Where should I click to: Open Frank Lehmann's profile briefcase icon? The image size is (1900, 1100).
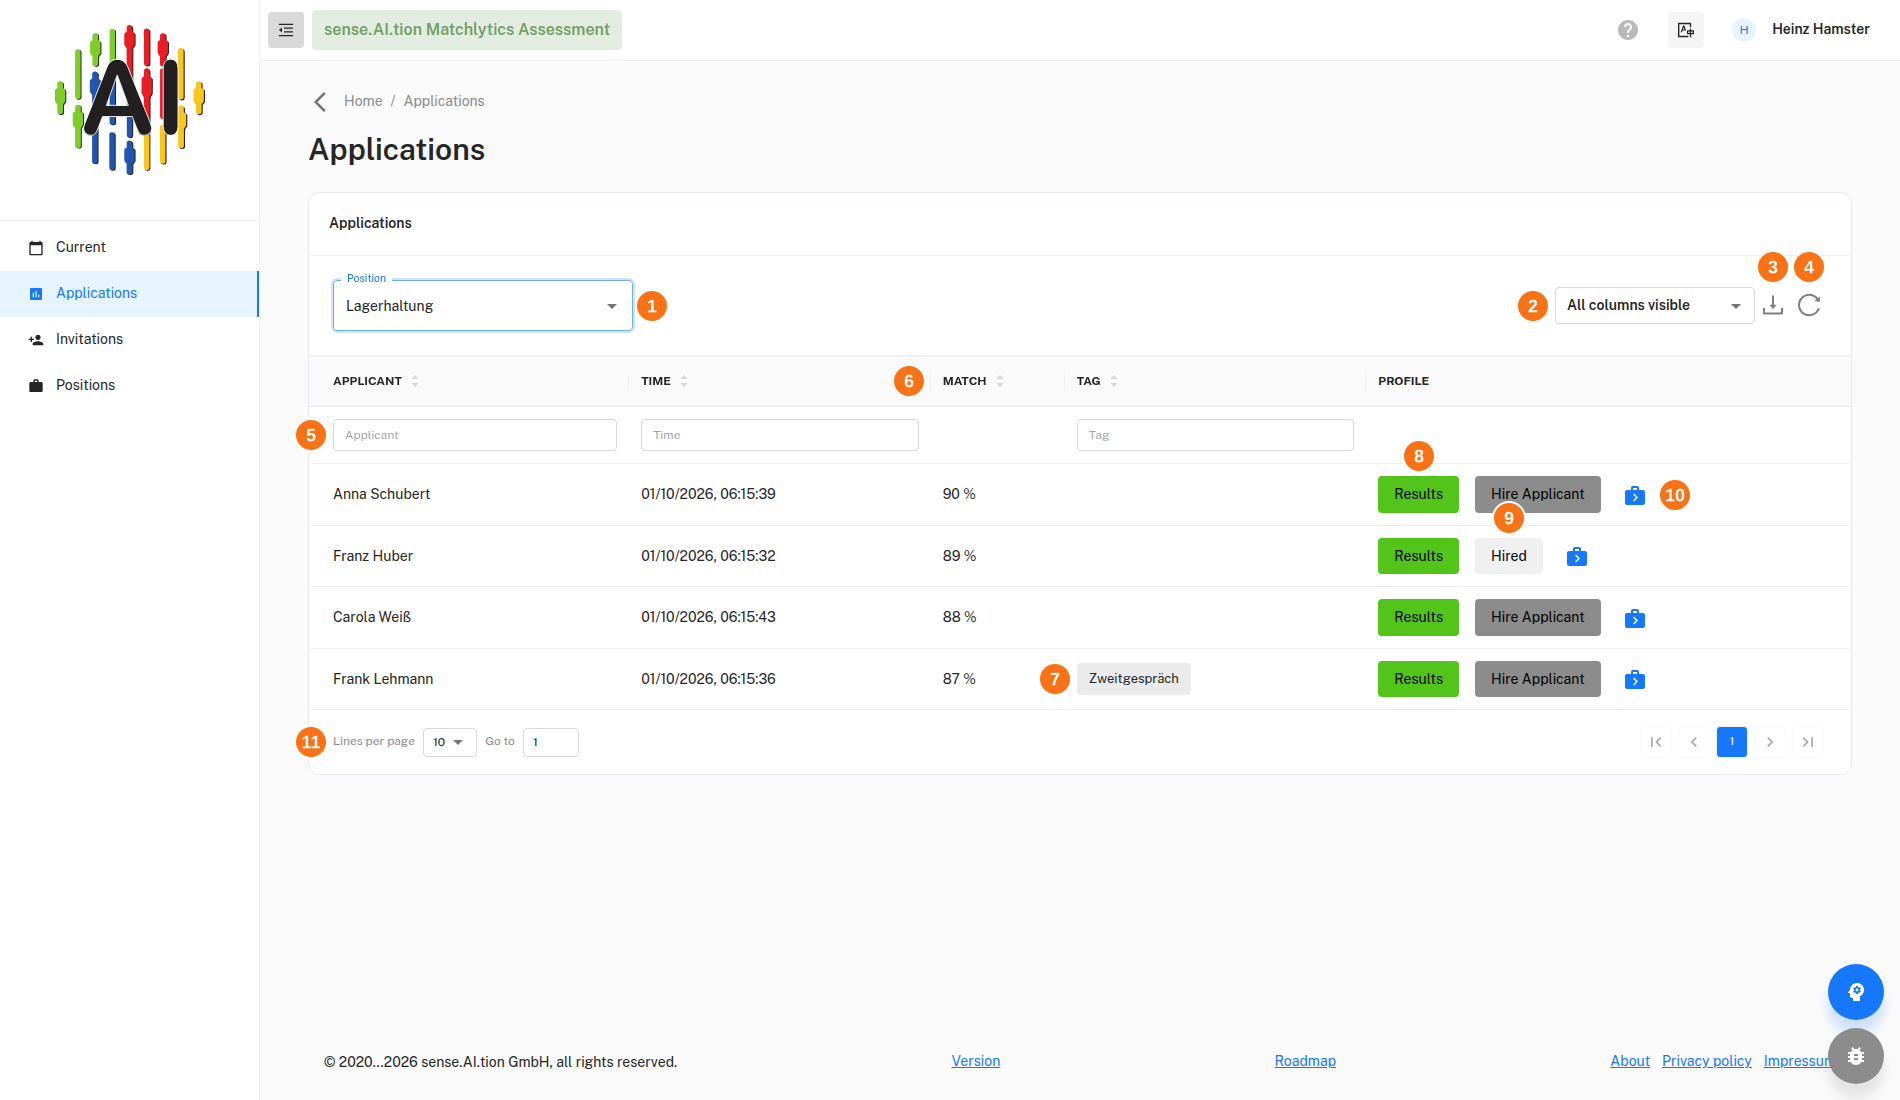pyautogui.click(x=1635, y=680)
